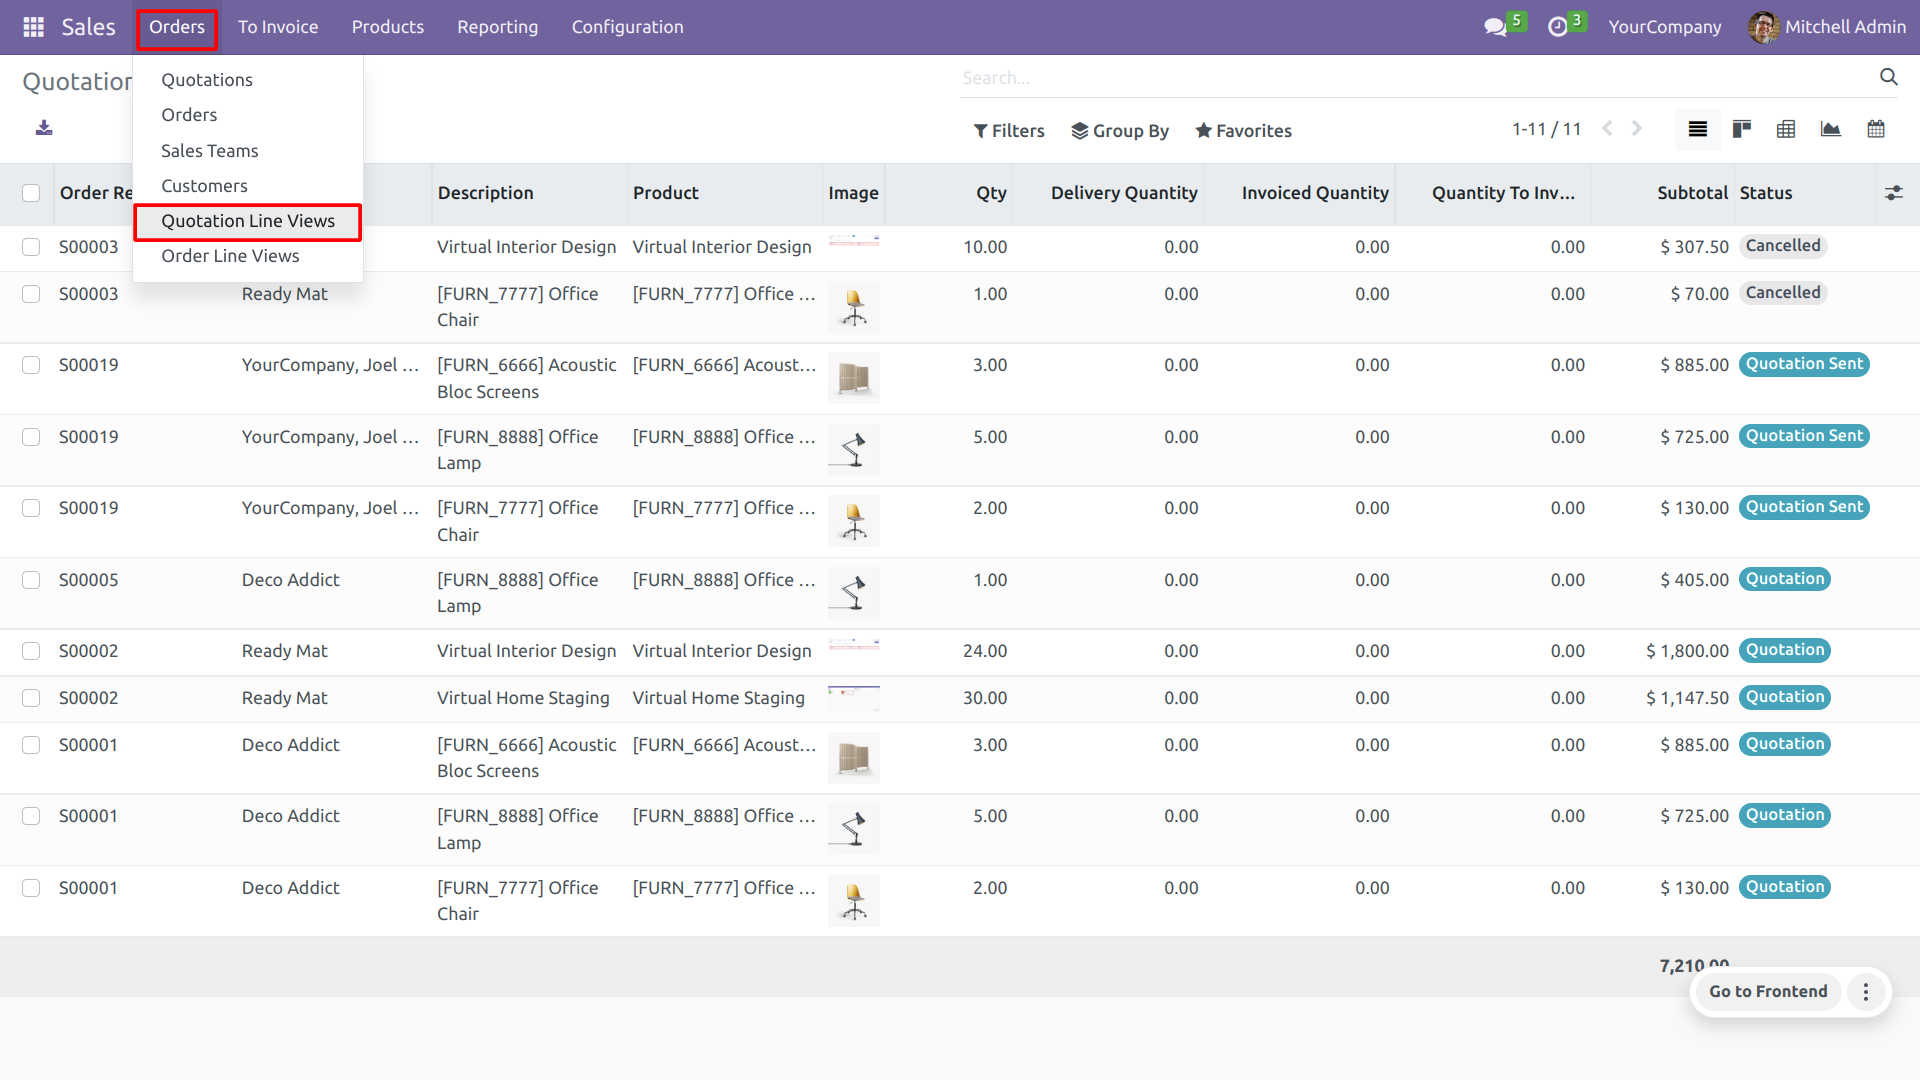Image resolution: width=1920 pixels, height=1080 pixels.
Task: Switch to calendar view
Action: coord(1876,129)
